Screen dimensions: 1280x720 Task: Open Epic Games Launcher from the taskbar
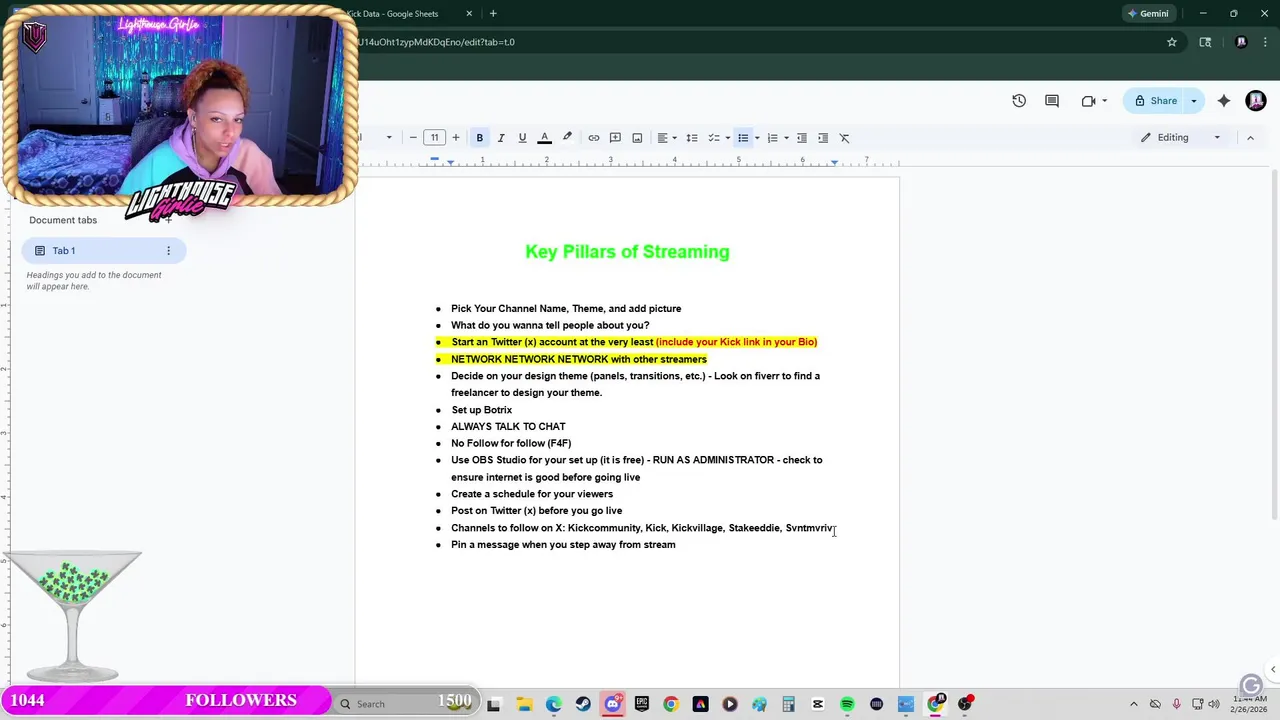642,704
